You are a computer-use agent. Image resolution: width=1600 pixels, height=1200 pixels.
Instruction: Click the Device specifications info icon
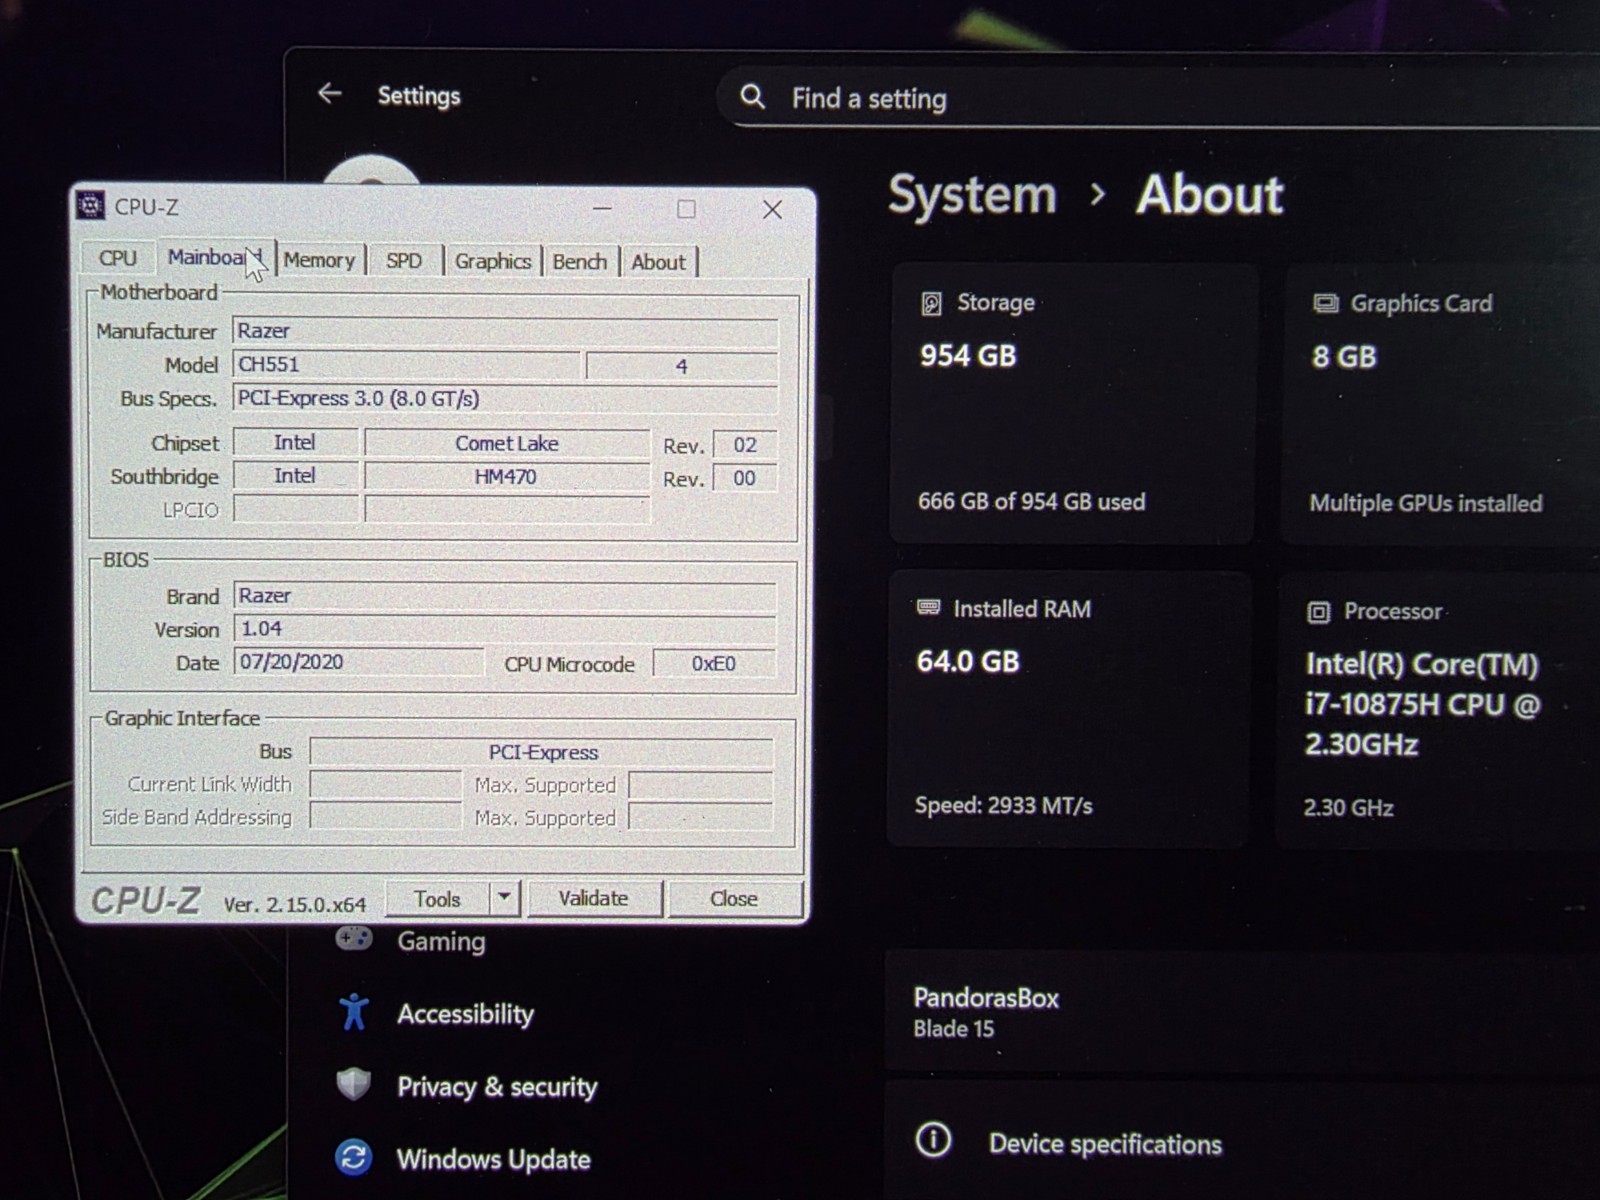[933, 1140]
